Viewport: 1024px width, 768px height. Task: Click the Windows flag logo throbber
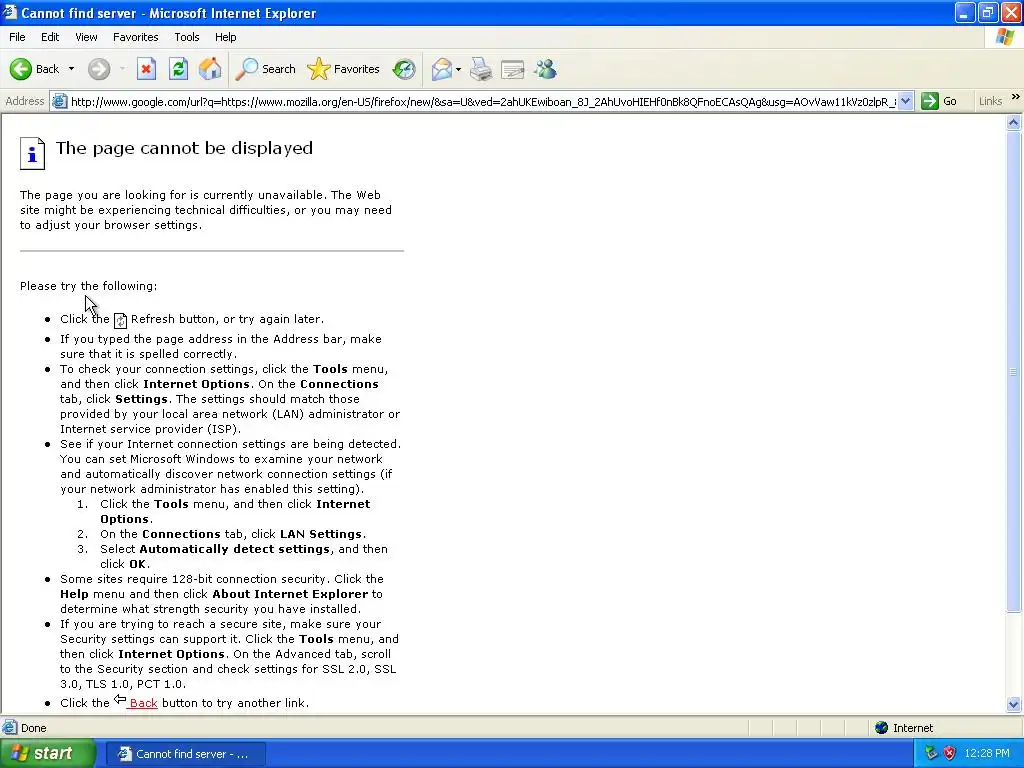click(1005, 37)
